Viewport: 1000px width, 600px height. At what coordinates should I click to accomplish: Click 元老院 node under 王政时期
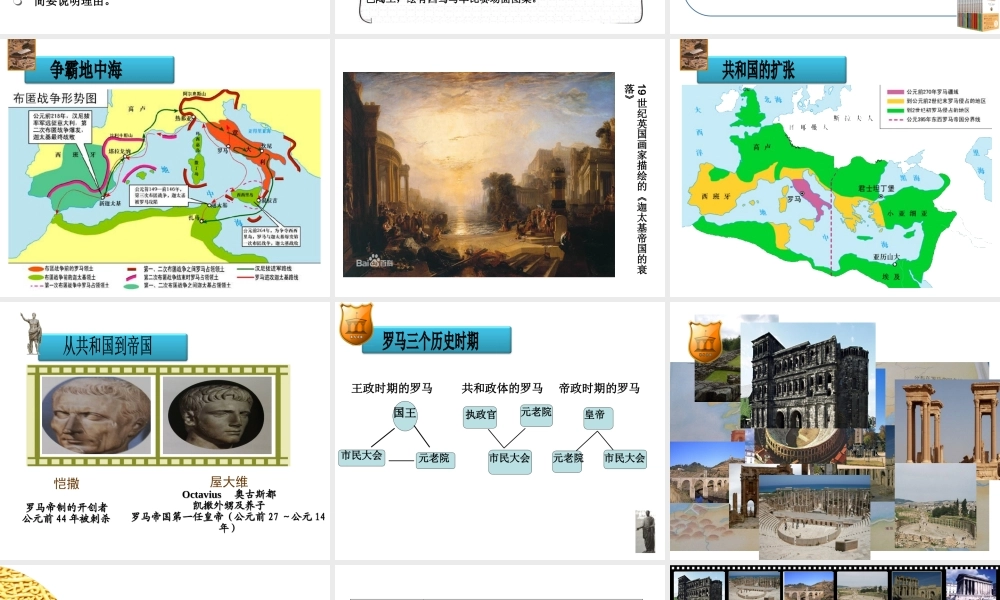coord(435,458)
